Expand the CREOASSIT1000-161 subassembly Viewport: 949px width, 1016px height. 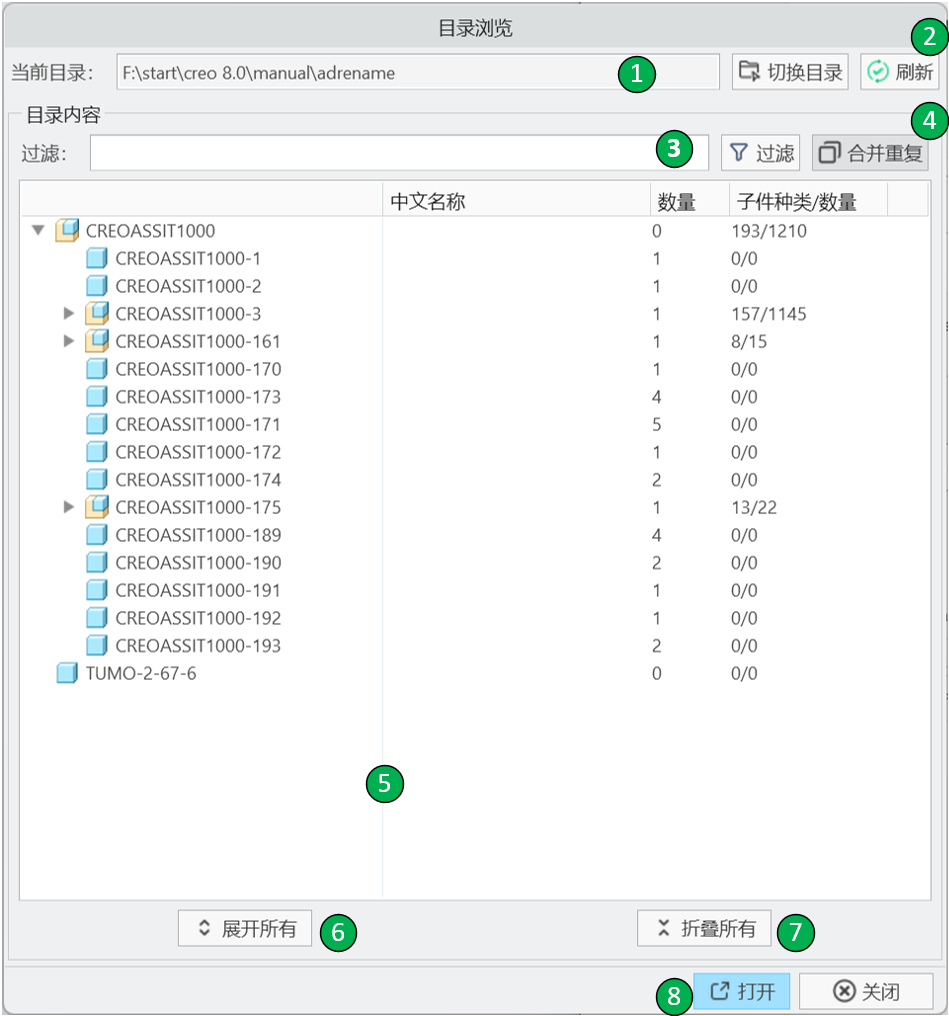point(69,342)
